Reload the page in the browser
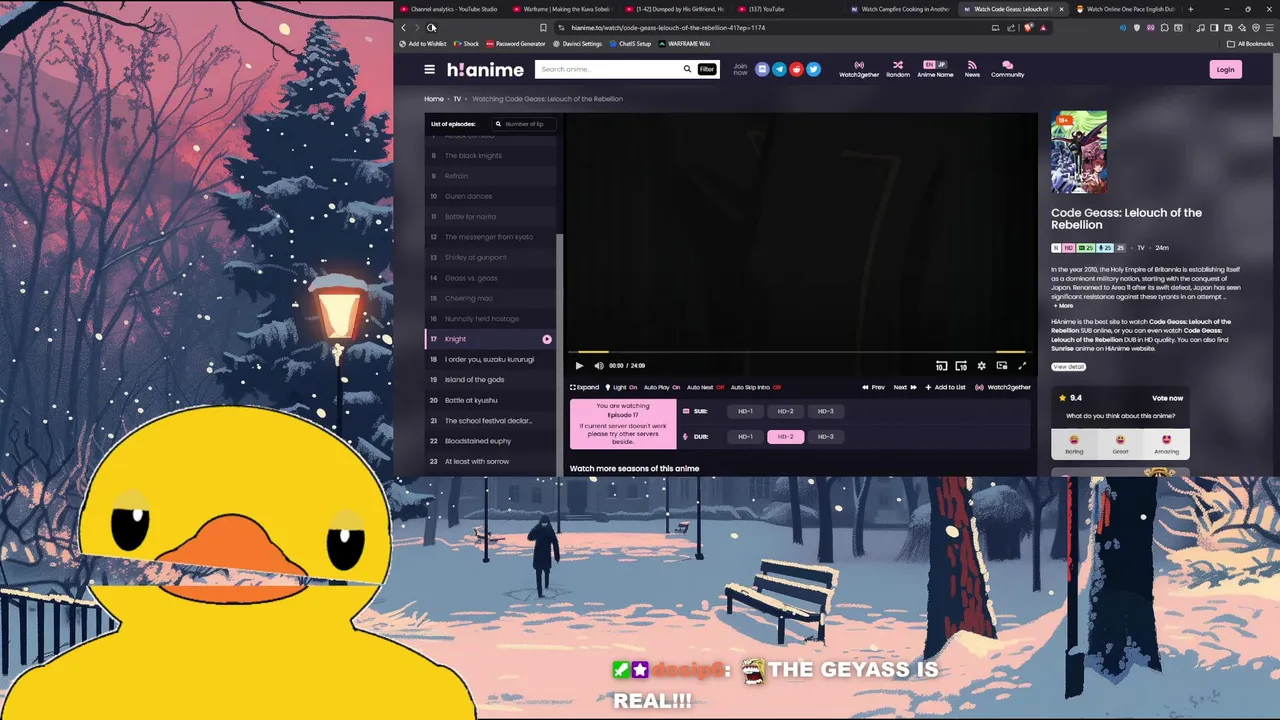 coord(431,28)
